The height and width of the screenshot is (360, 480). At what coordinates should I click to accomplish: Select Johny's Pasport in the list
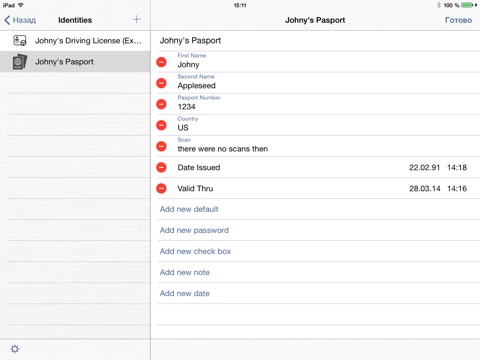pyautogui.click(x=75, y=62)
